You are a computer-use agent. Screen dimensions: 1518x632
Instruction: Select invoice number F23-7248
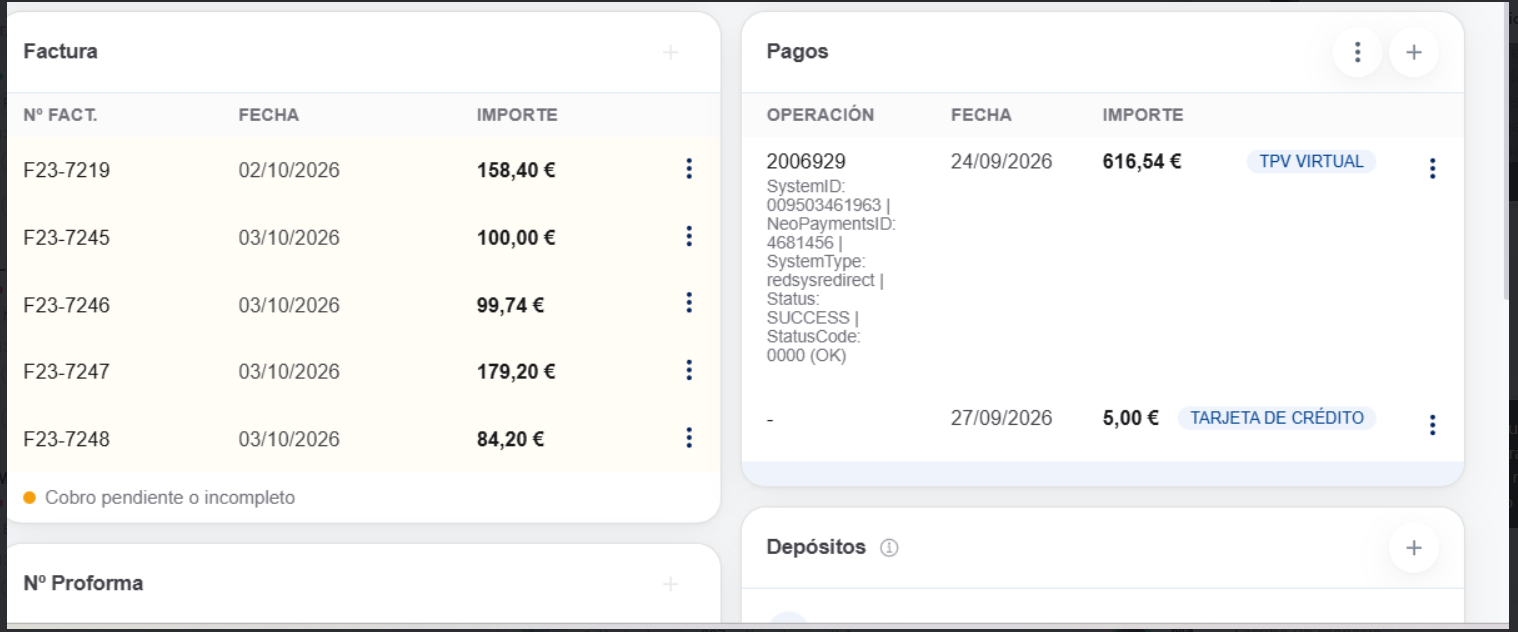point(67,439)
